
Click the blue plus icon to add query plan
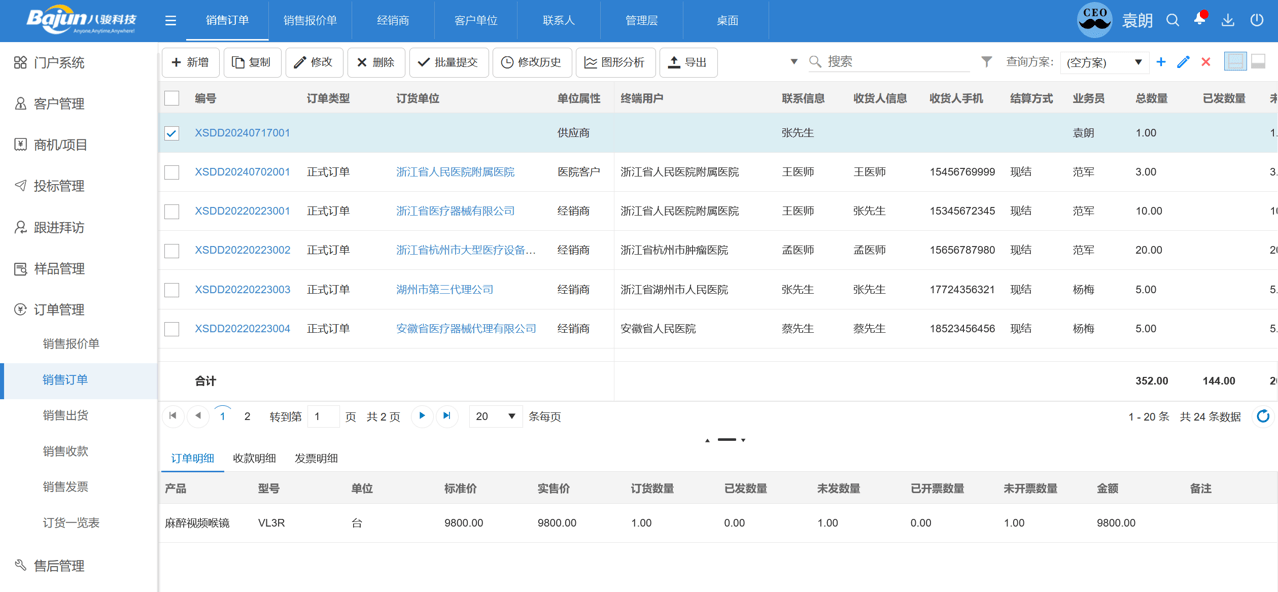1161,61
